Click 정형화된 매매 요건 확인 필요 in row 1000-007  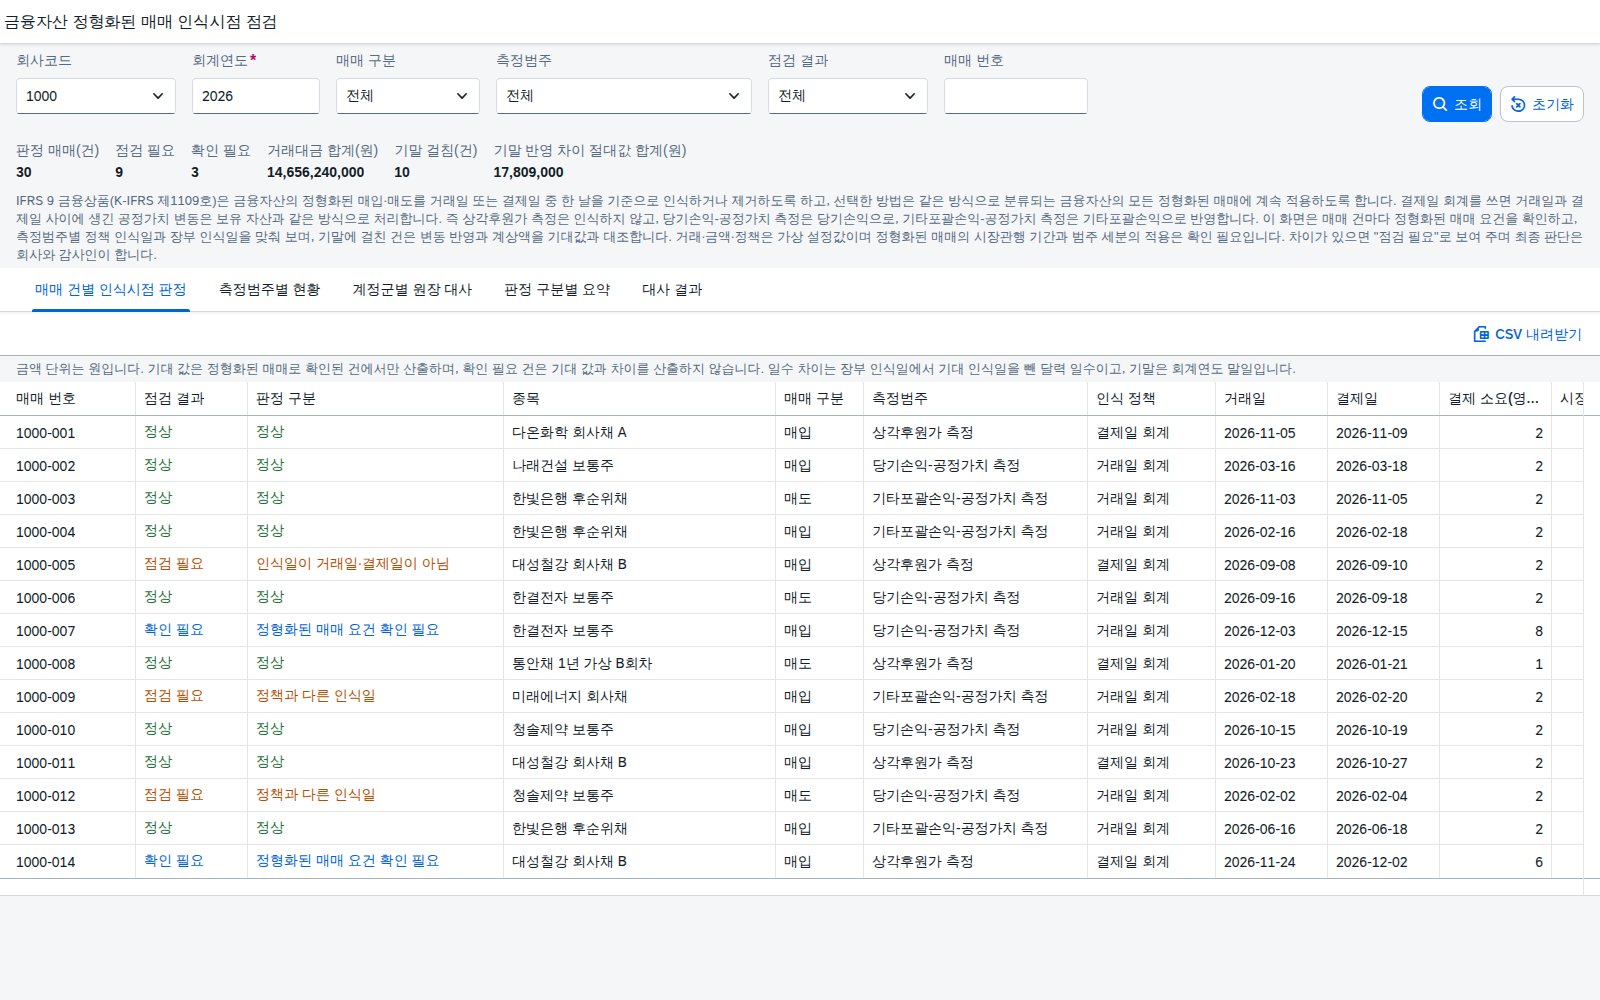point(347,630)
